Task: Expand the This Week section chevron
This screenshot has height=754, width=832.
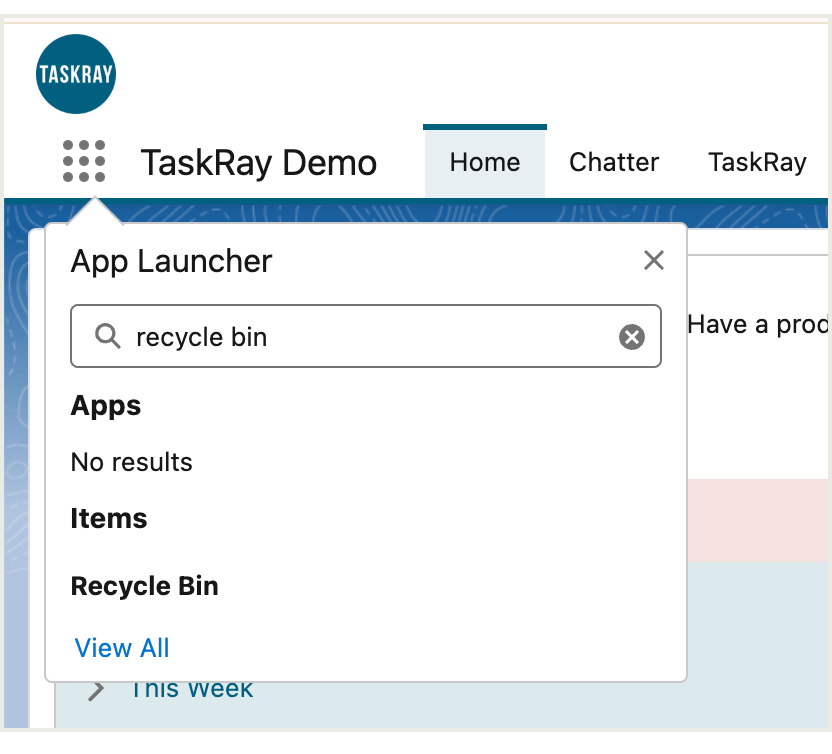Action: (x=96, y=691)
